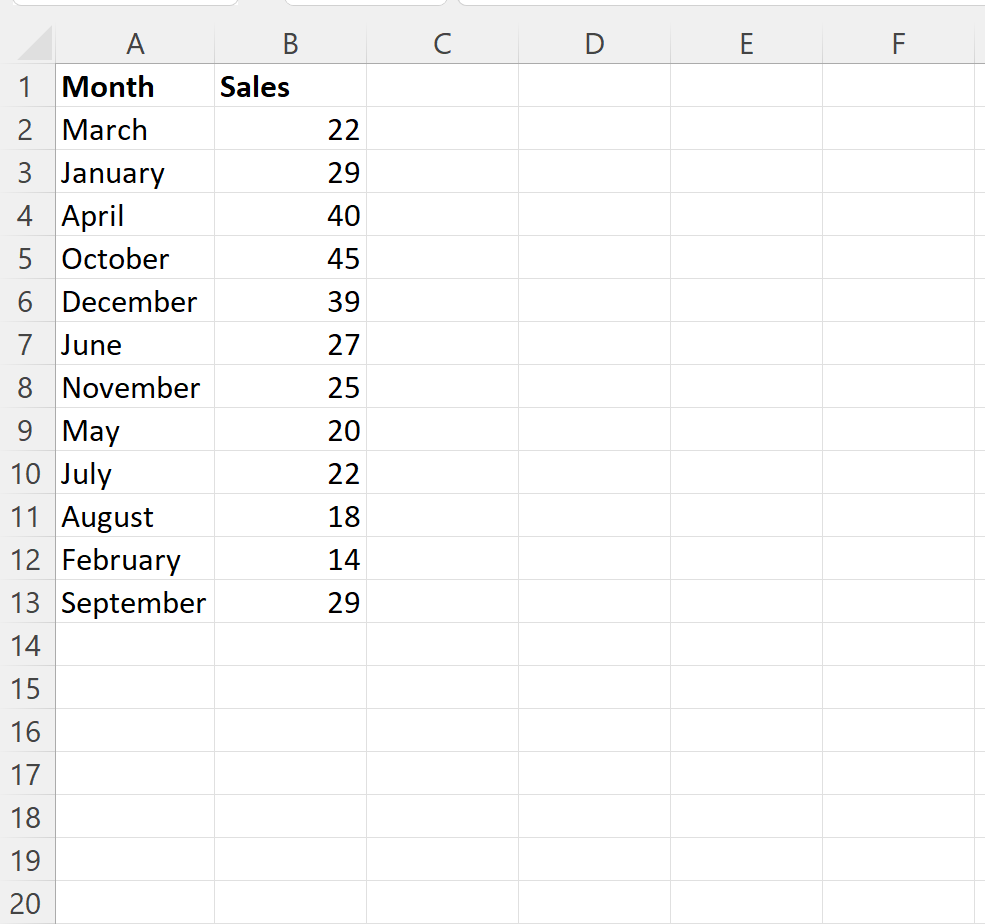Click the Sales header cell
The height and width of the screenshot is (924, 985).
point(290,85)
